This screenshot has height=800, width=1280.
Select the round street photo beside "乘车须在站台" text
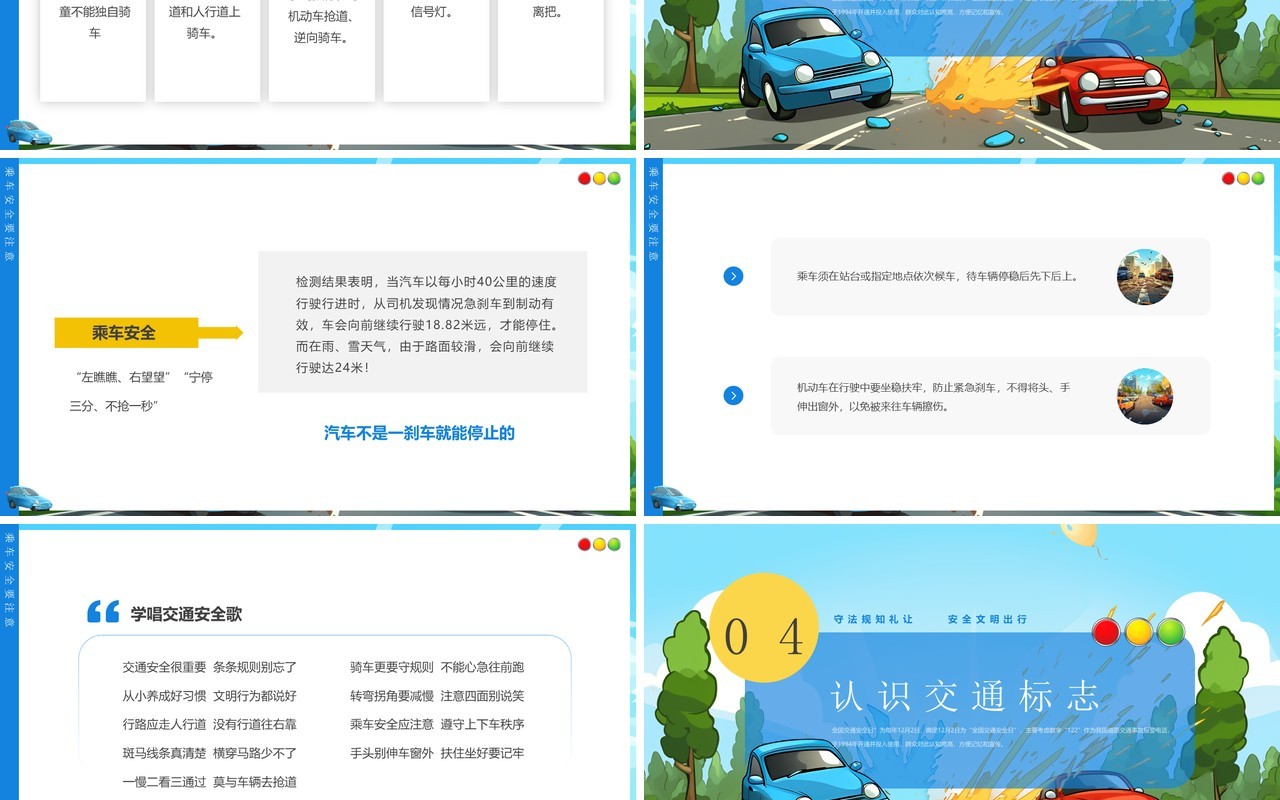tap(1145, 277)
